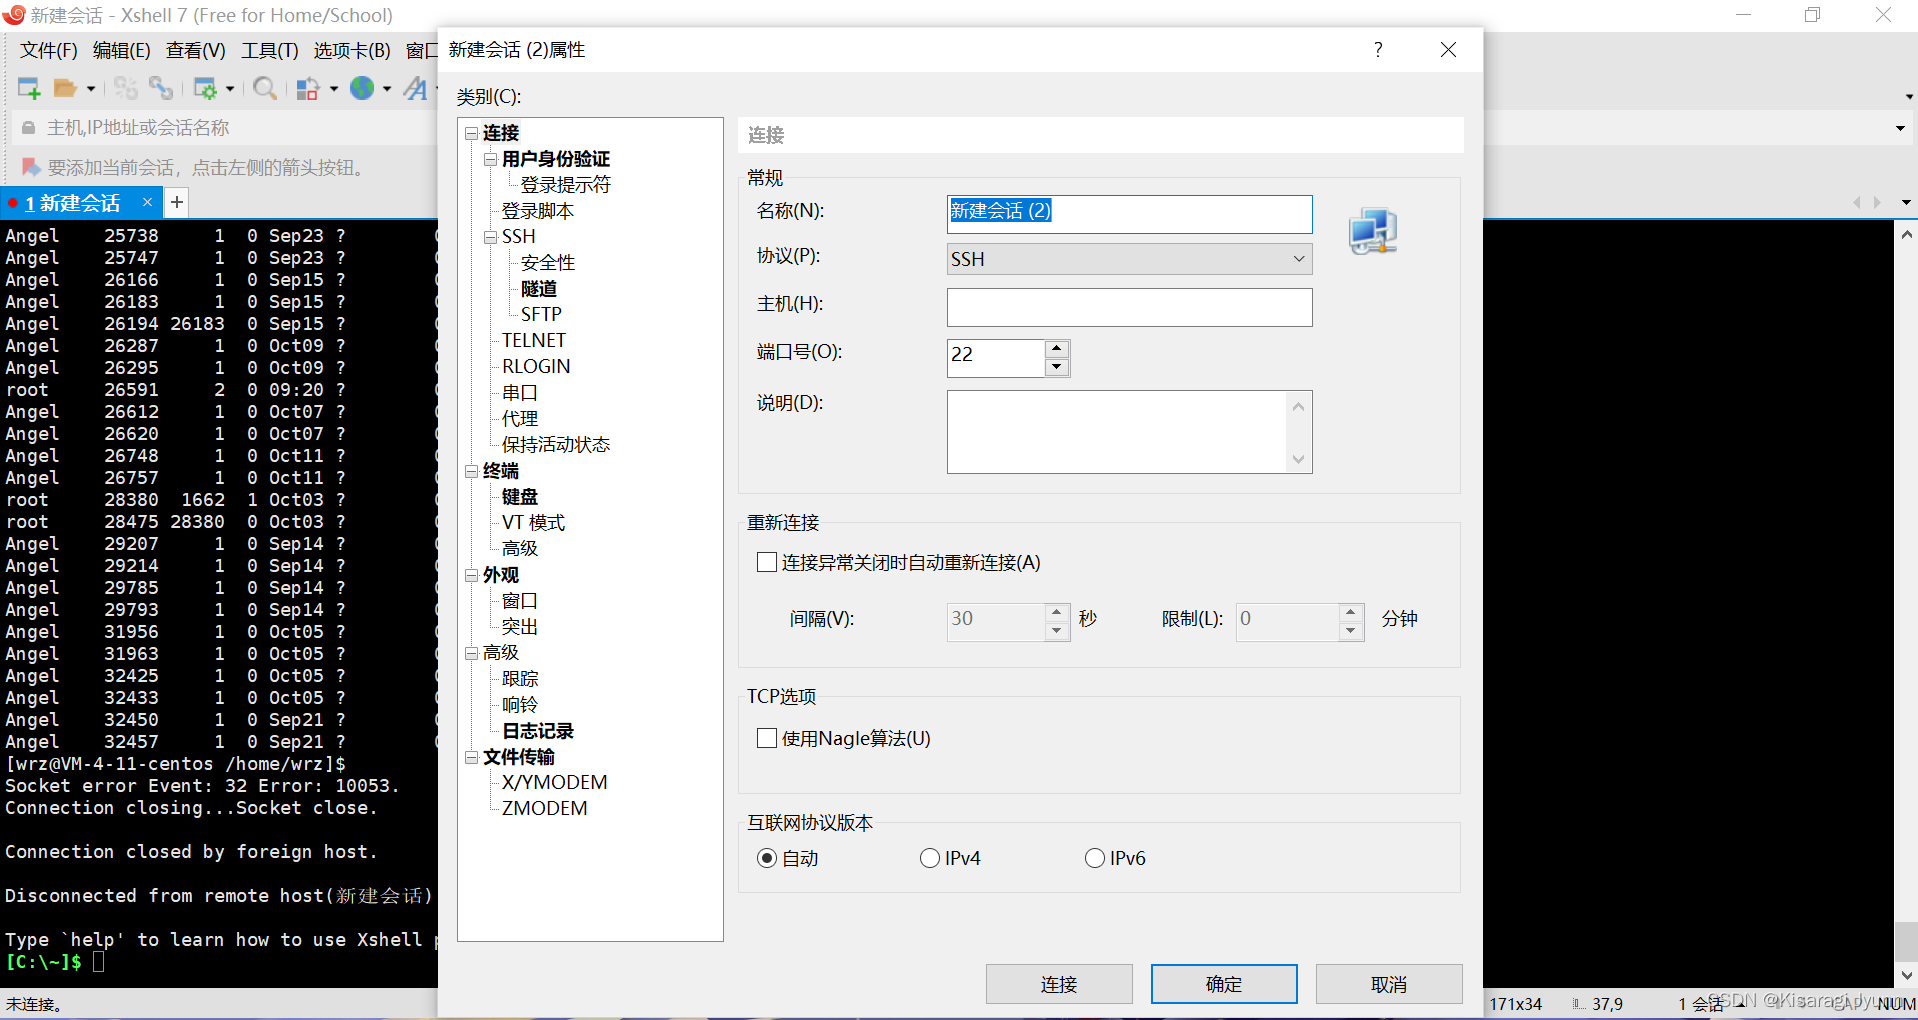Image resolution: width=1918 pixels, height=1020 pixels.
Task: Select TELNET in the category tree
Action: click(x=534, y=340)
